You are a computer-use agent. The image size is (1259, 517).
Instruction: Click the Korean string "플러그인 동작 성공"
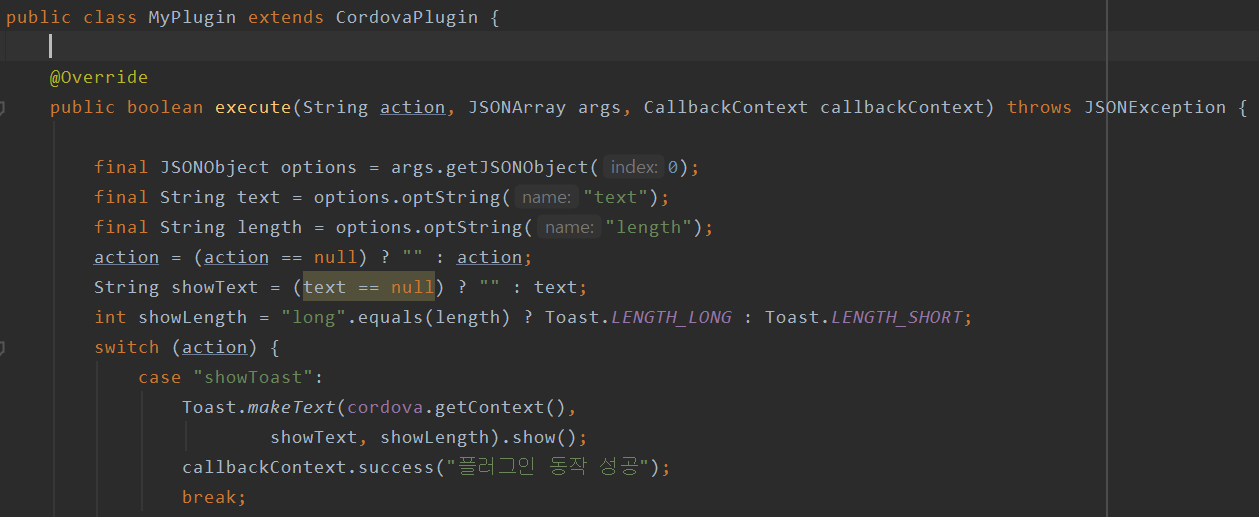pyautogui.click(x=548, y=467)
